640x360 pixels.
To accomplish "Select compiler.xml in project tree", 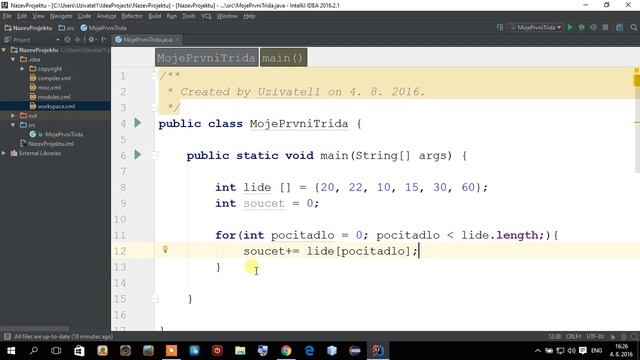I will (x=55, y=78).
